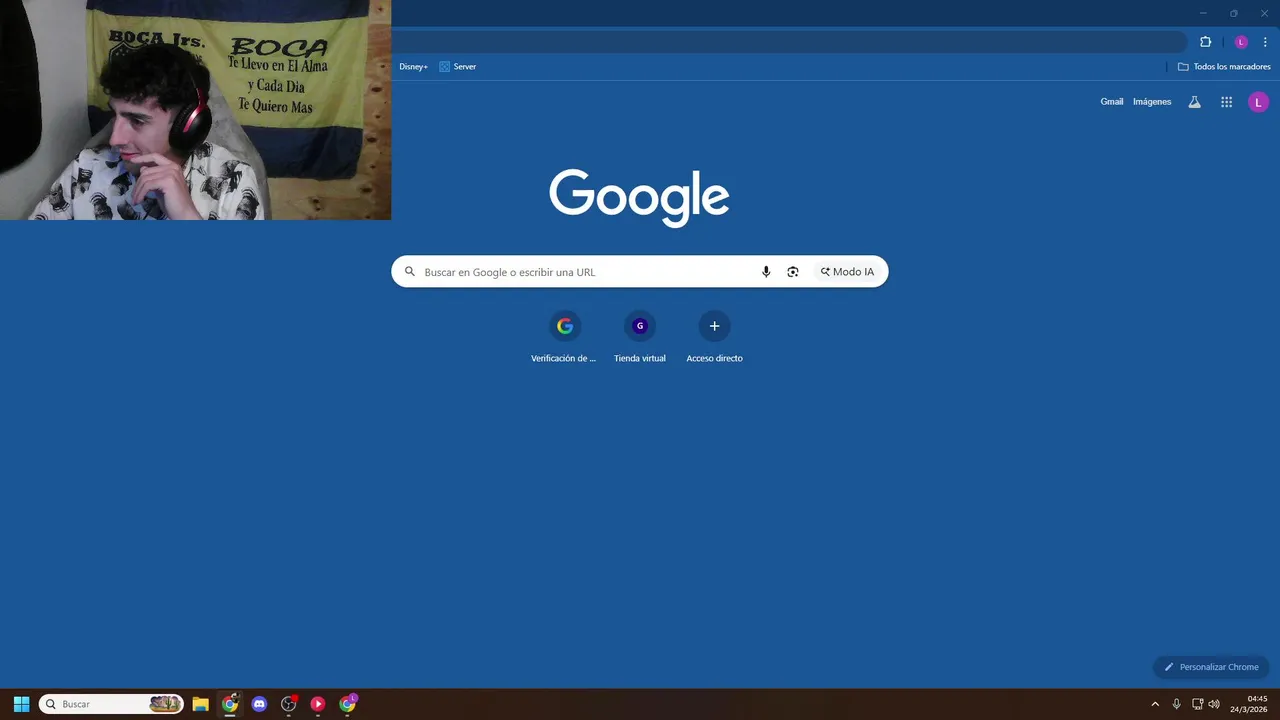This screenshot has width=1280, height=720.
Task: Focus the Buscar en Google search box
Action: pos(640,272)
